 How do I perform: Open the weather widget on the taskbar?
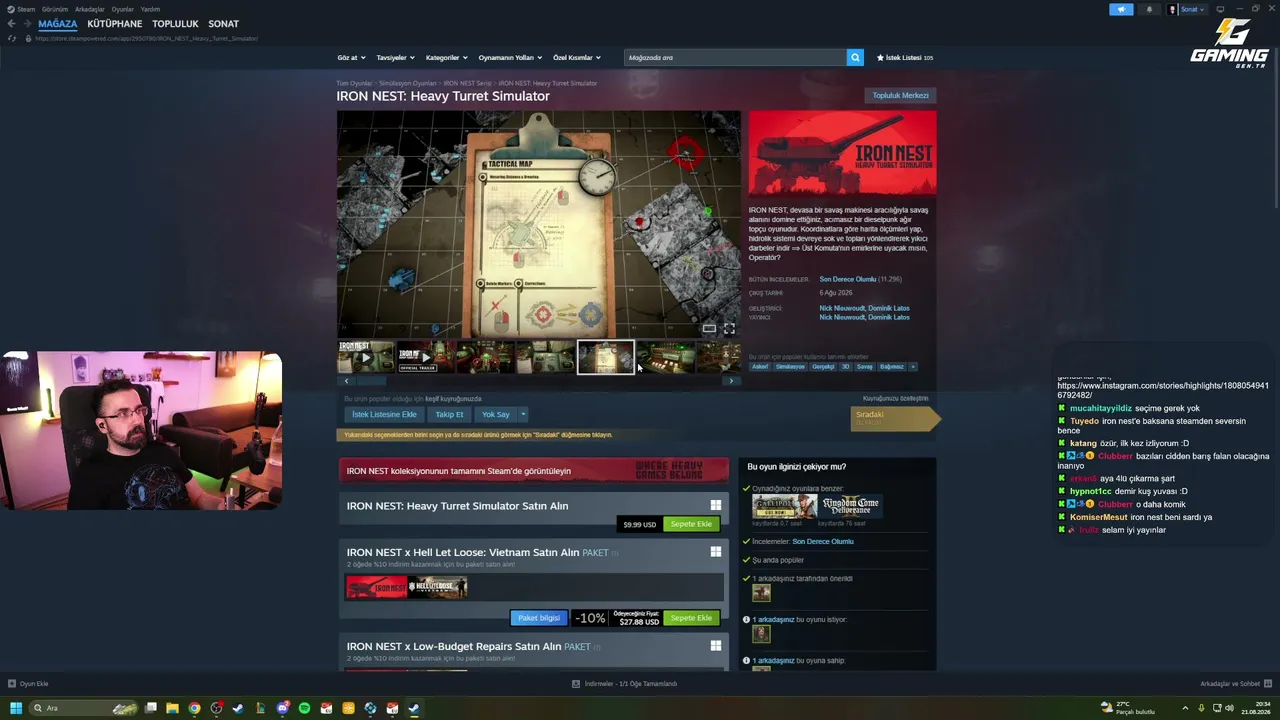coord(1128,708)
